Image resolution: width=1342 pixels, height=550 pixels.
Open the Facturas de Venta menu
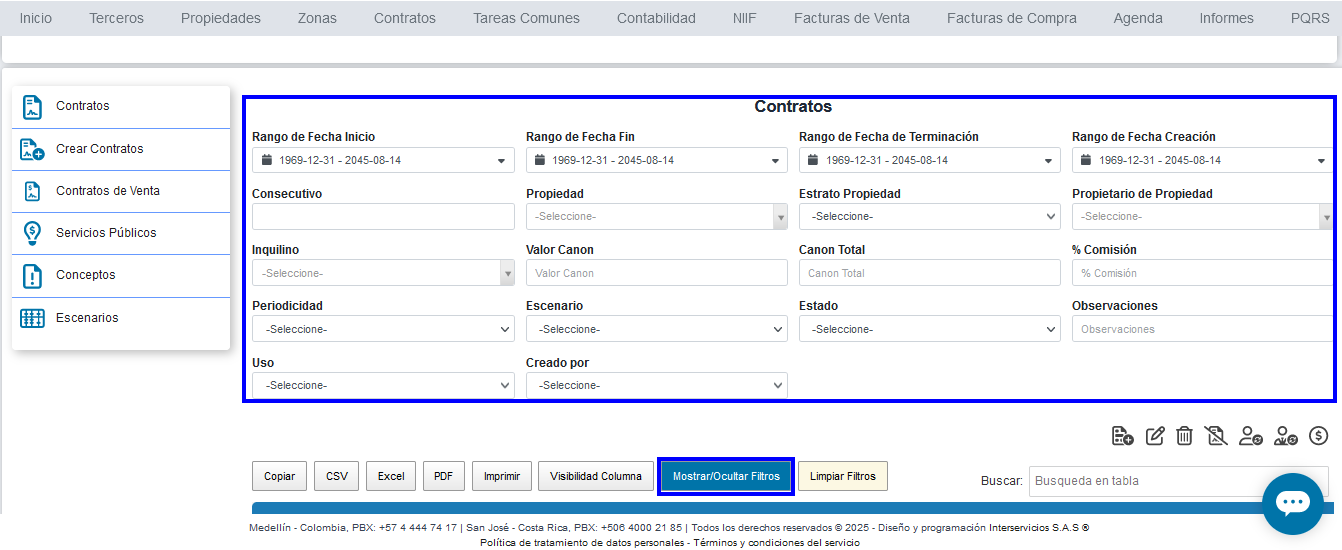pos(851,18)
